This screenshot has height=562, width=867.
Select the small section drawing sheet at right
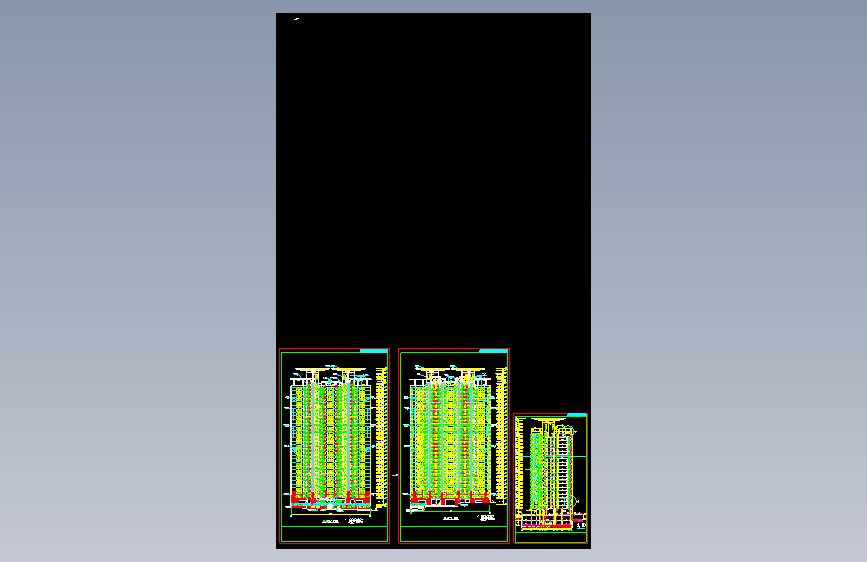pyautogui.click(x=551, y=478)
